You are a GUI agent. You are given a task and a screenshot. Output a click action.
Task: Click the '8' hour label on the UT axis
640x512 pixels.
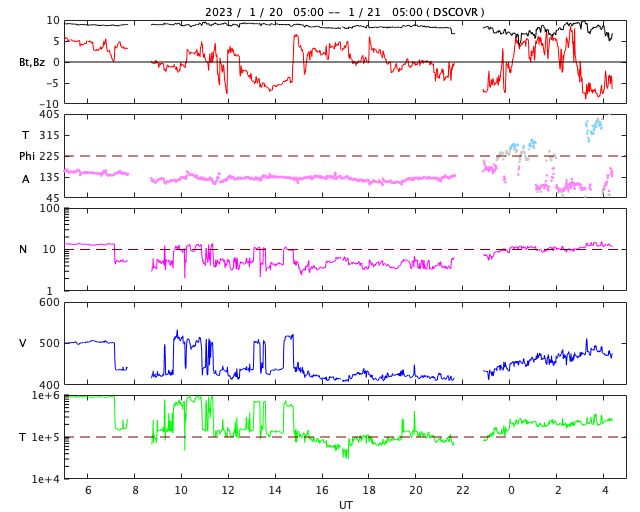coord(135,490)
